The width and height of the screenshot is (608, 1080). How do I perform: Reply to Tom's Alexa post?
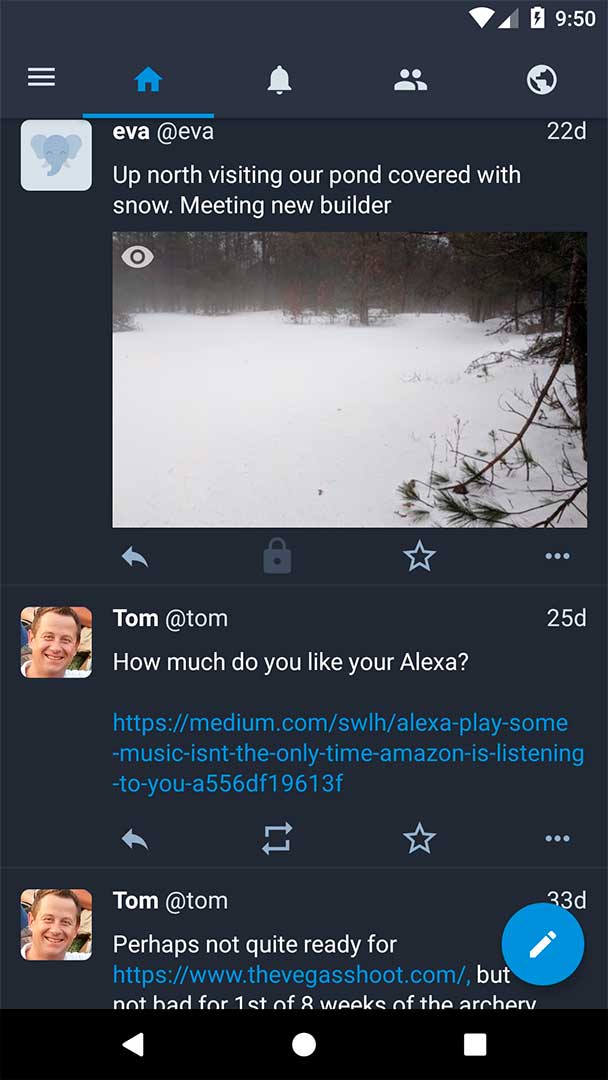tap(135, 839)
